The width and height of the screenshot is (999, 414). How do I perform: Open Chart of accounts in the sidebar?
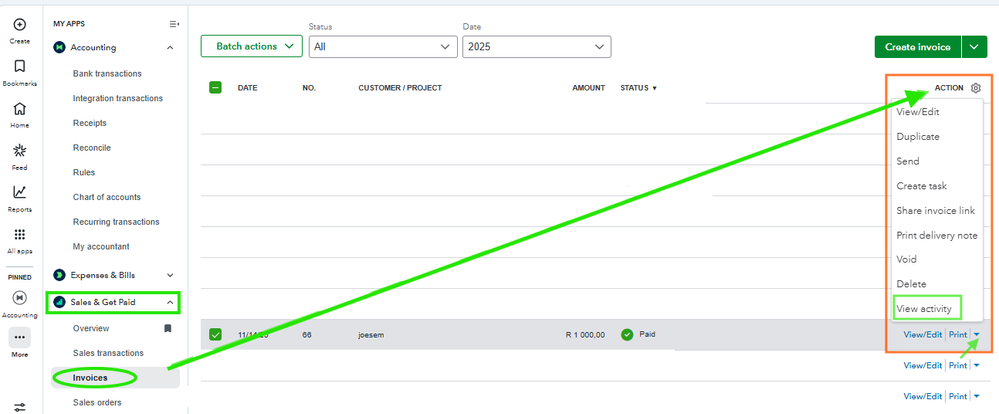pyautogui.click(x=107, y=197)
